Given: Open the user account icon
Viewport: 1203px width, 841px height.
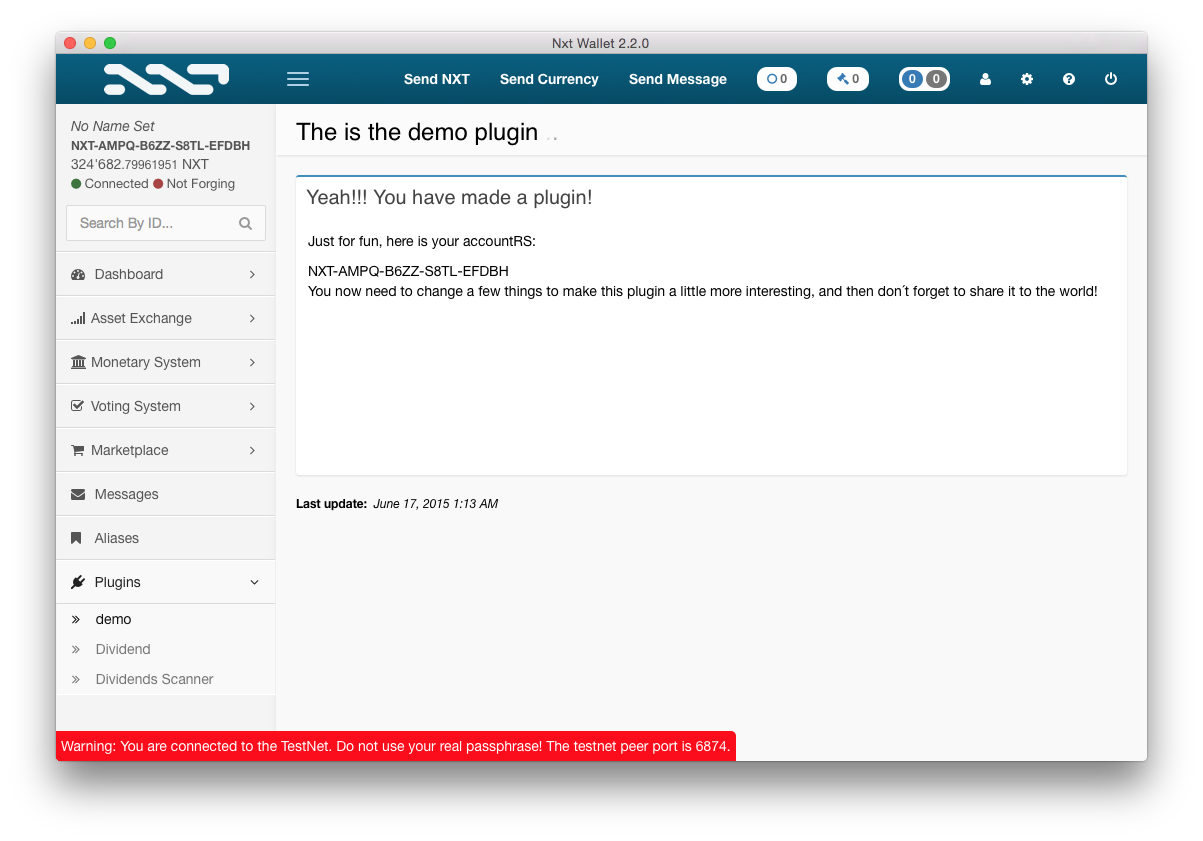Looking at the screenshot, I should tap(985, 79).
